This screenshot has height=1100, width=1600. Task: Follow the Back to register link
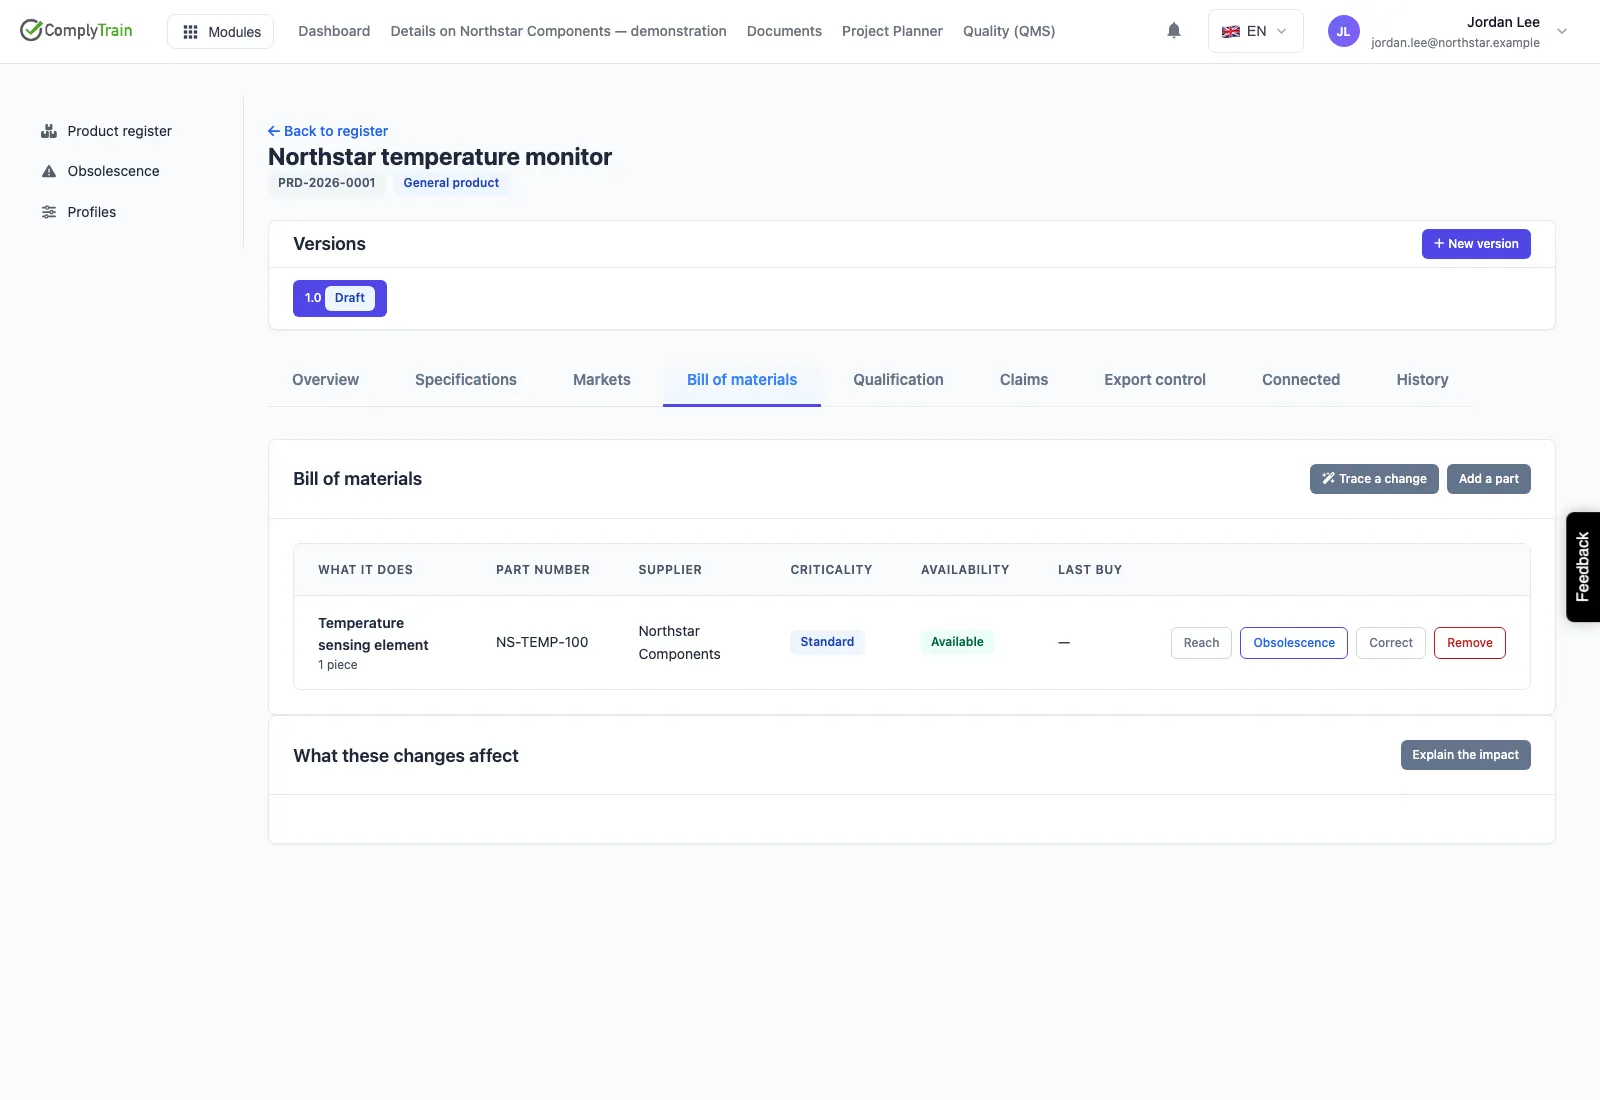328,131
